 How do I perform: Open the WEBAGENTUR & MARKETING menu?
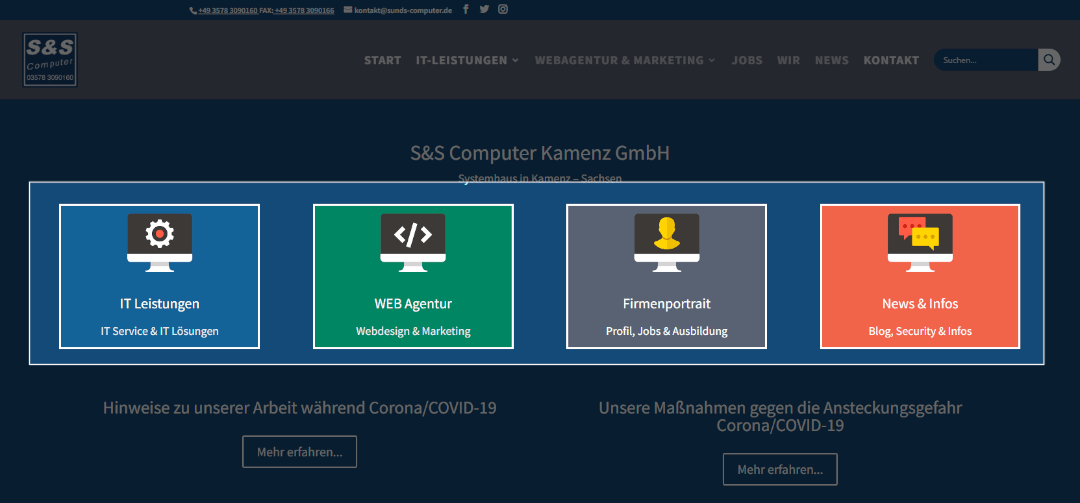point(619,61)
